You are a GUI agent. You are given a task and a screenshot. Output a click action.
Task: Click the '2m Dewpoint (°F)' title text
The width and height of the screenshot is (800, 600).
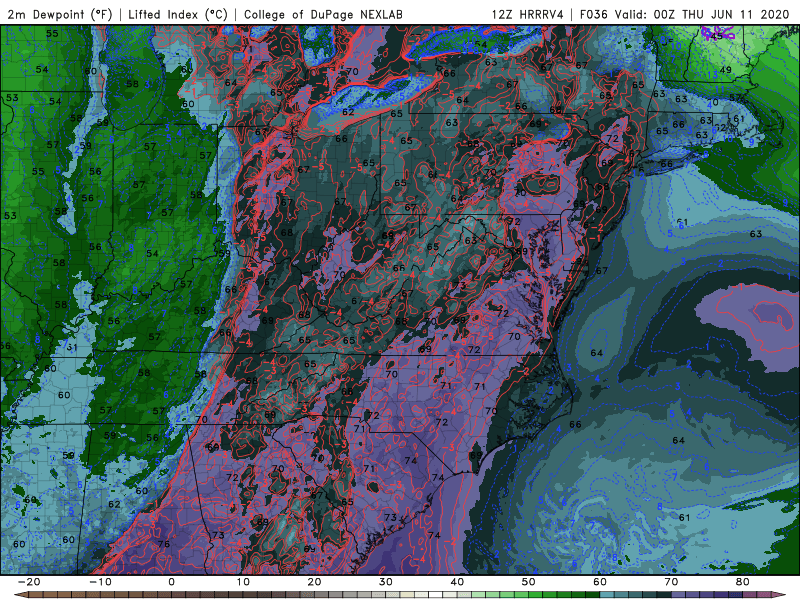point(59,14)
